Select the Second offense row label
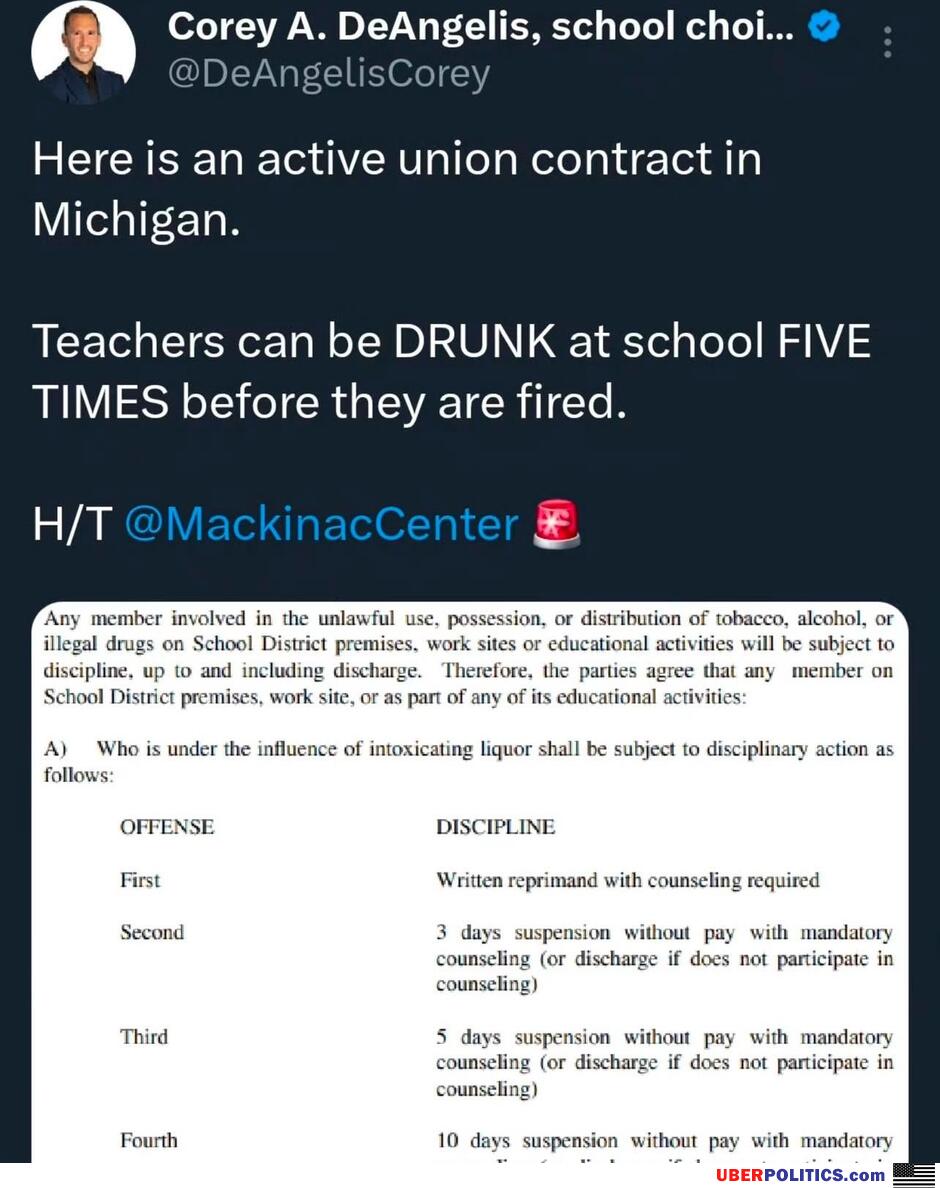 pos(152,932)
